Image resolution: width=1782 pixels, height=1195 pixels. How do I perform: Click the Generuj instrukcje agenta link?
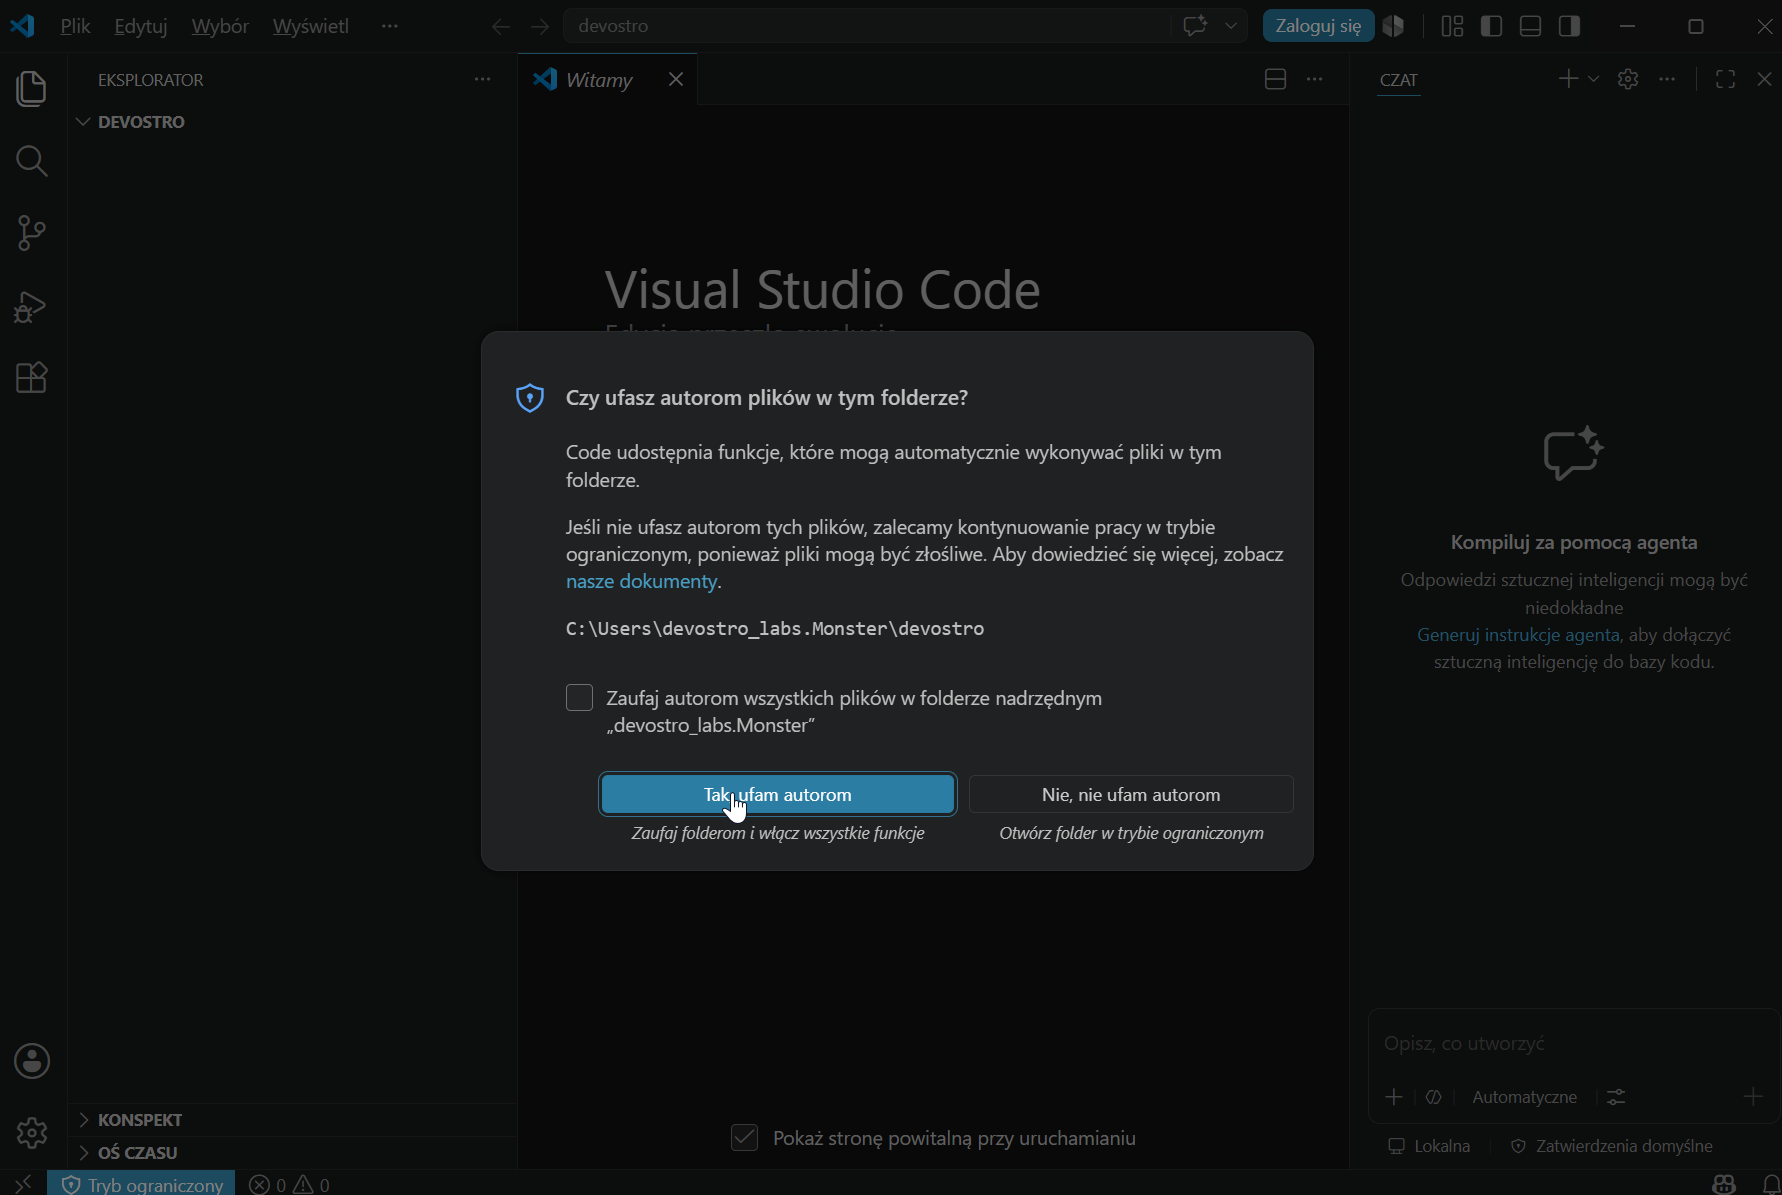tap(1518, 635)
